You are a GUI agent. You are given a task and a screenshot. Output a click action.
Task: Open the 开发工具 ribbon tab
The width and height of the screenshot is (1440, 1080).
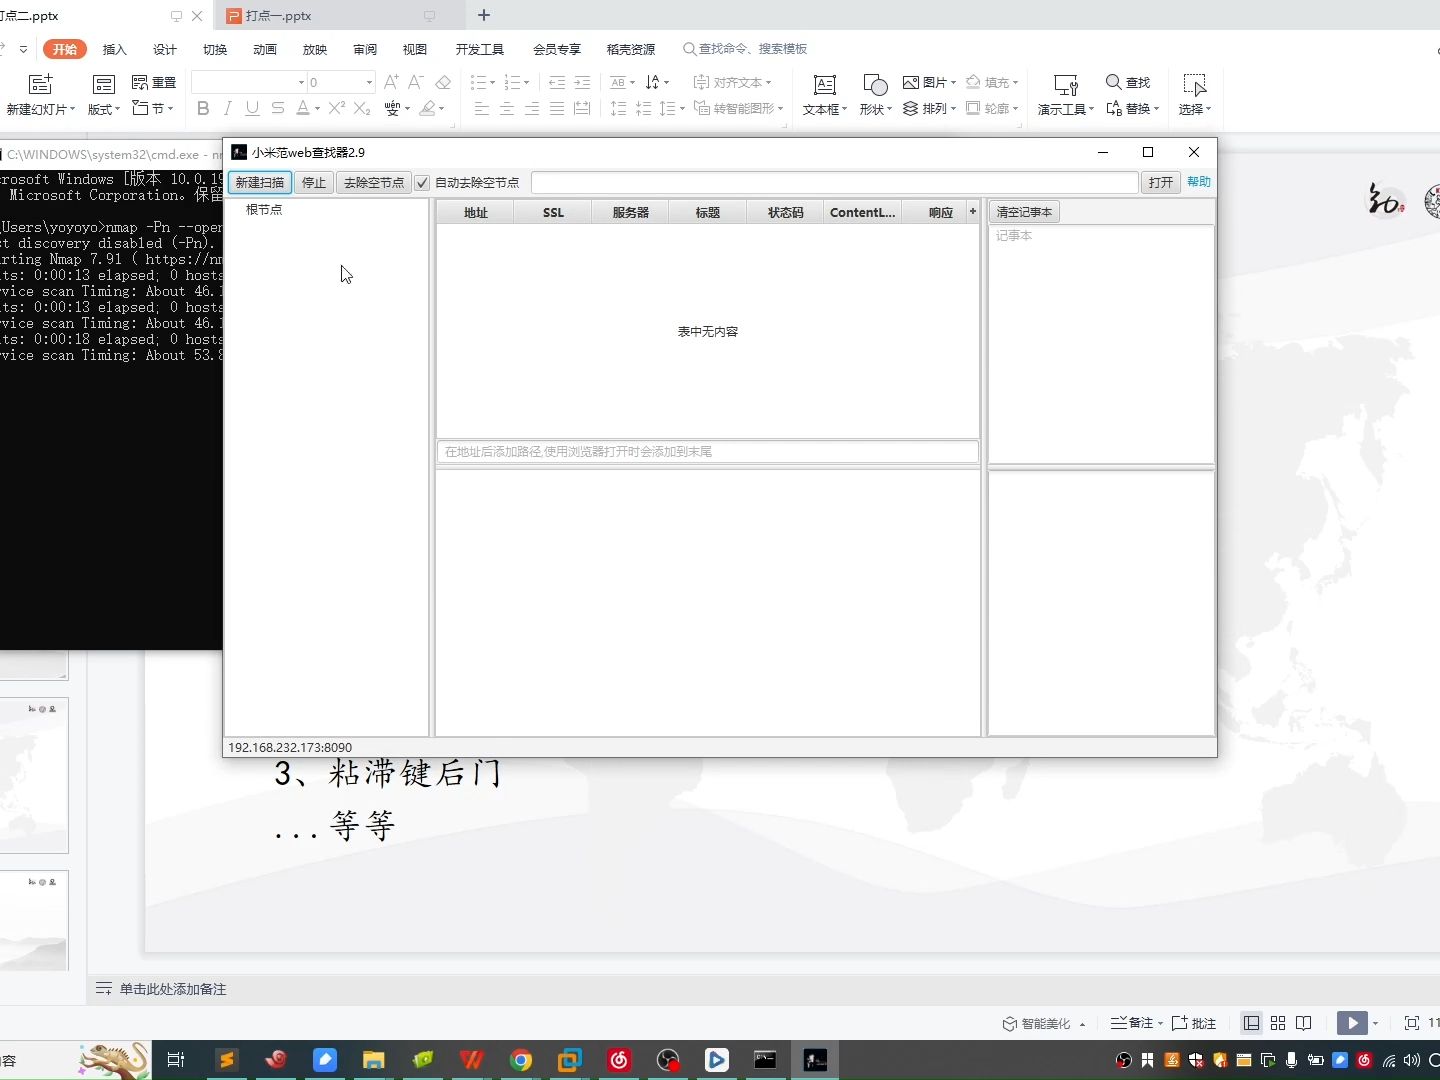point(480,49)
